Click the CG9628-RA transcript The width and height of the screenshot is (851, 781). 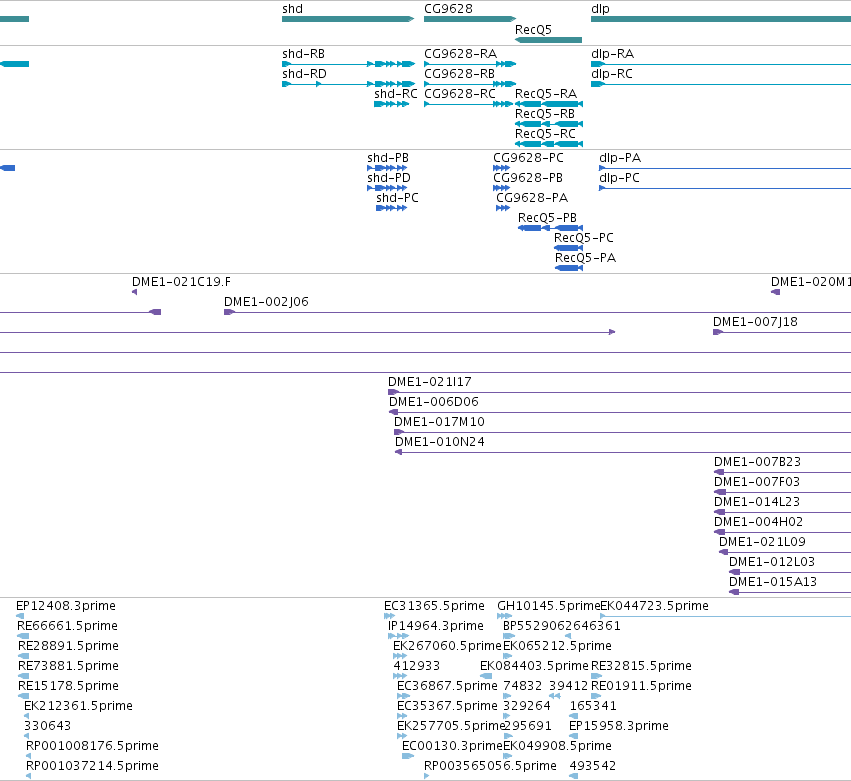470,64
